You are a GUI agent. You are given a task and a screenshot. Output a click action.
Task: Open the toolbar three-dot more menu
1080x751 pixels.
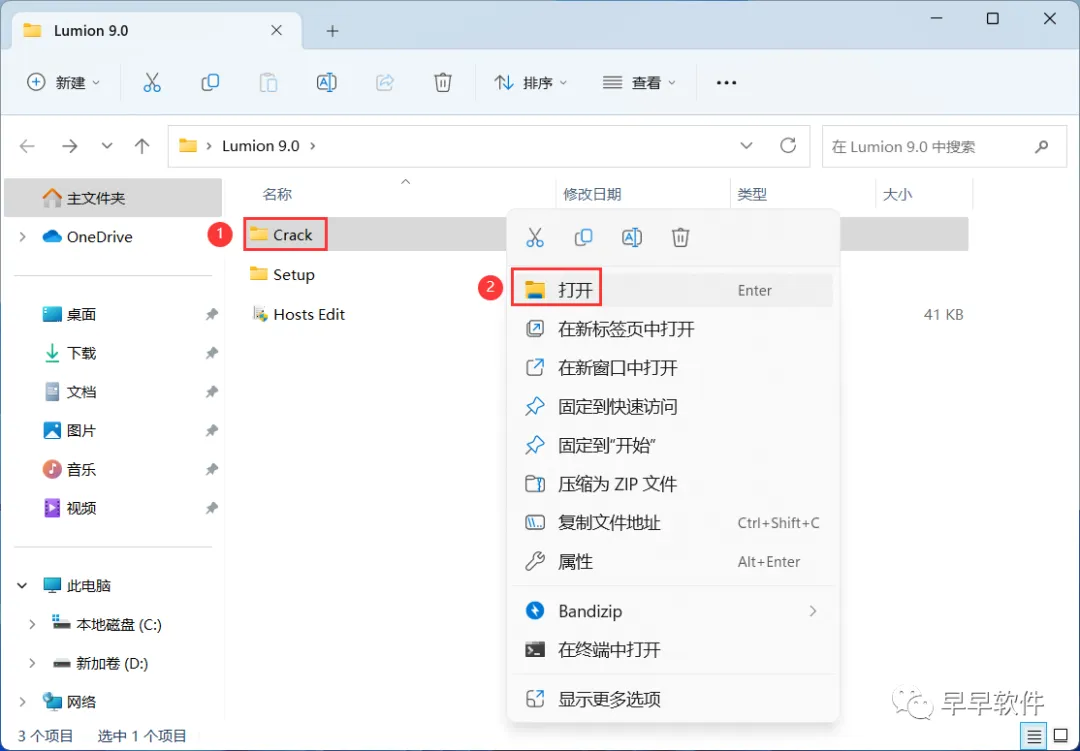(x=726, y=83)
